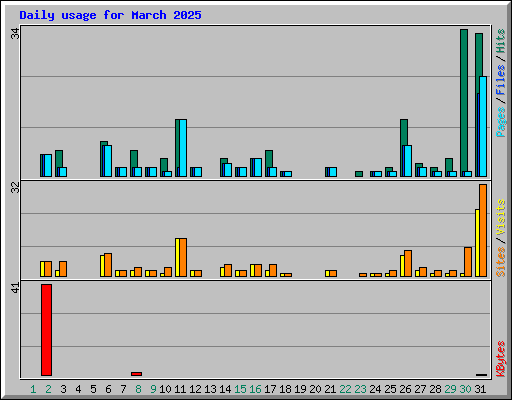The width and height of the screenshot is (512, 400).
Task: Click the 'Daily usage for March 2025' title
Action: click(110, 15)
